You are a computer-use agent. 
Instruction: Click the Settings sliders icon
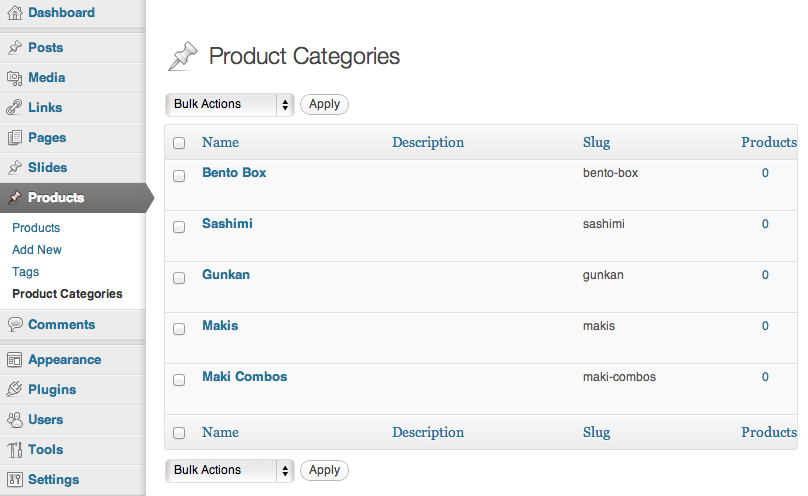click(15, 480)
